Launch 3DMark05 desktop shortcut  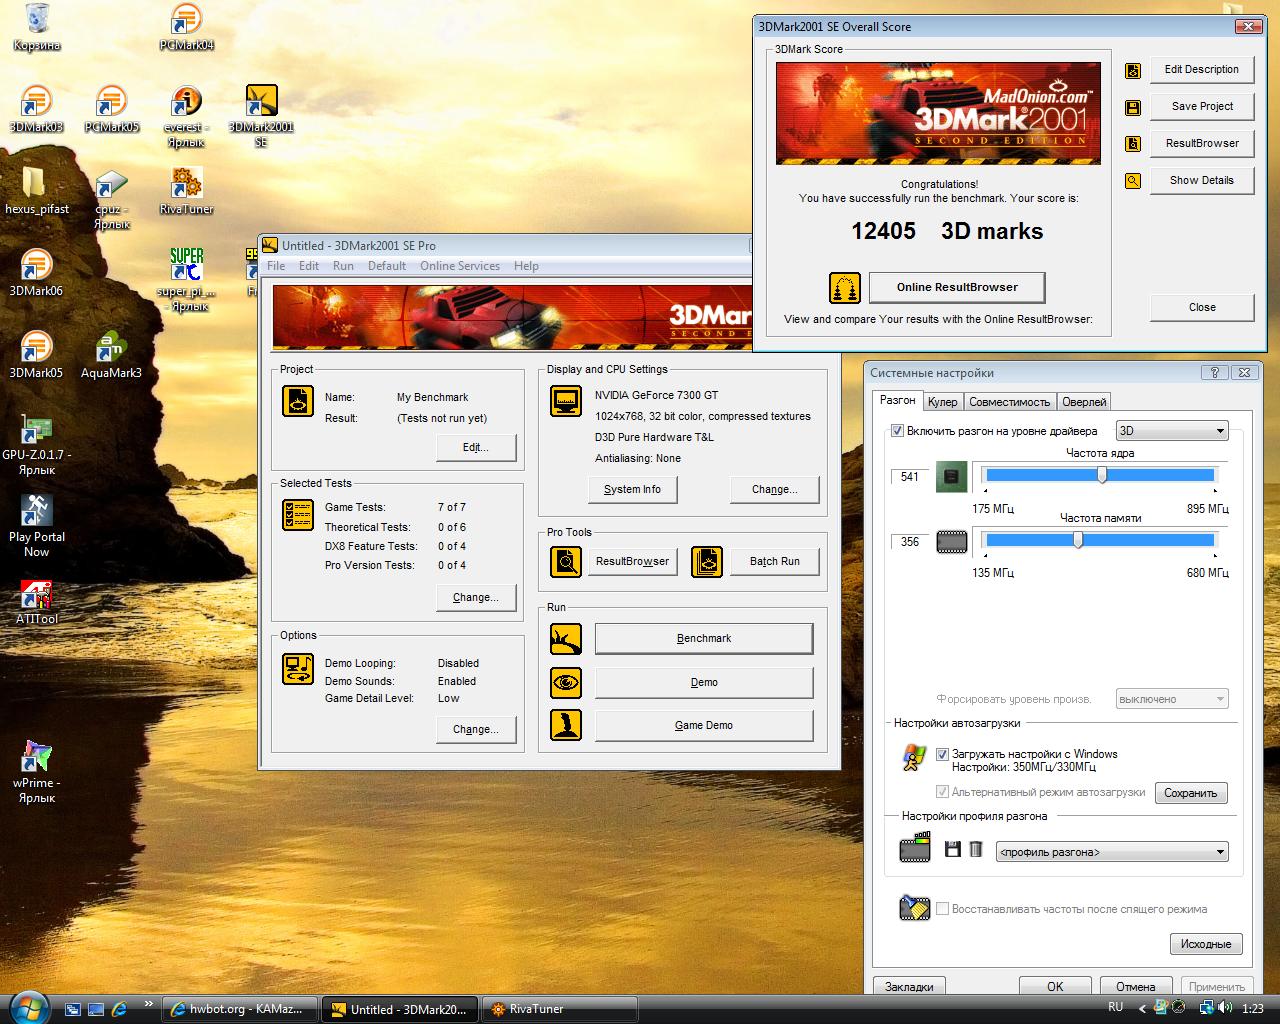coord(36,355)
